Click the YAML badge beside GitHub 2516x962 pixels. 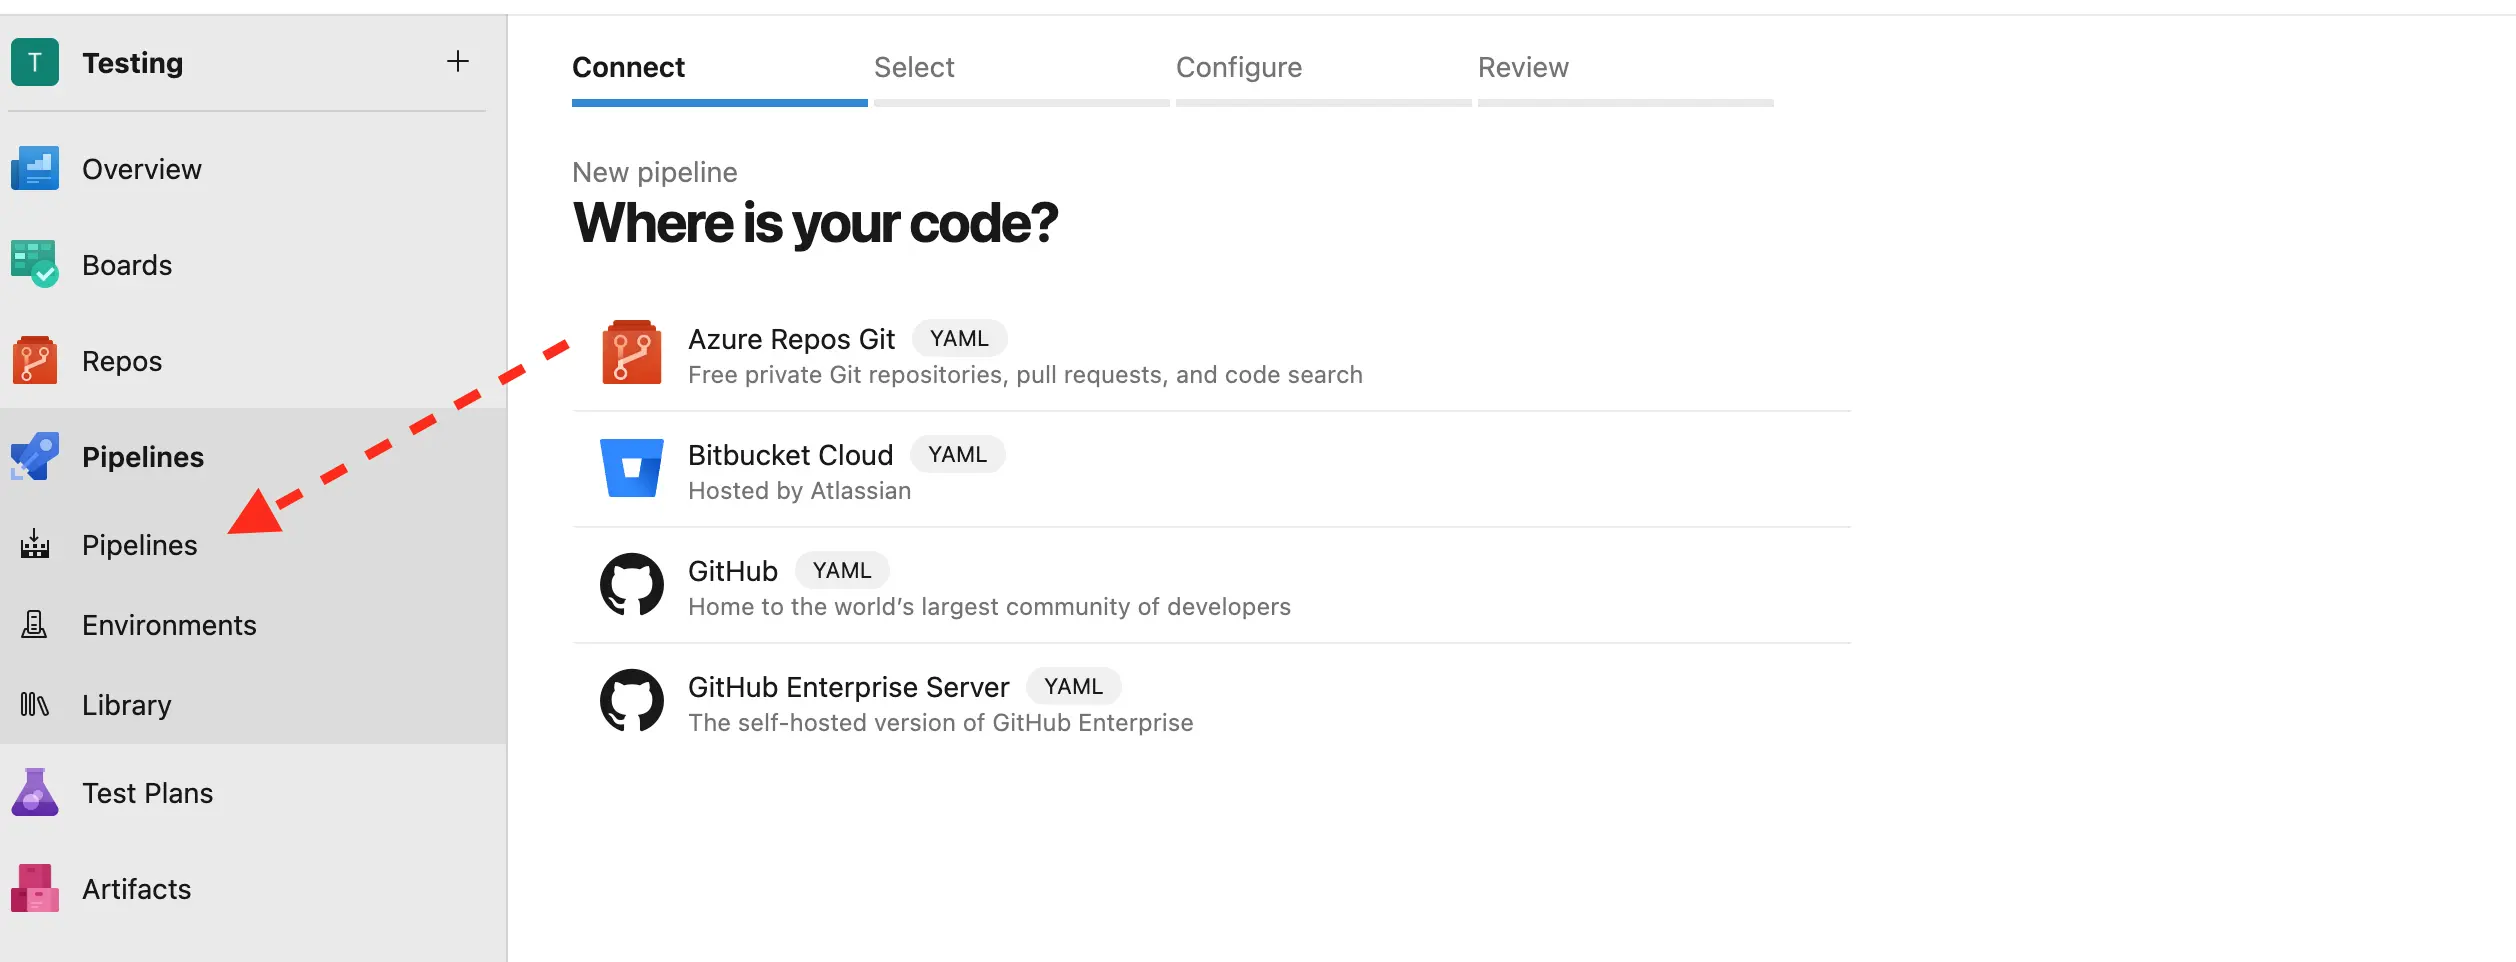pos(842,570)
